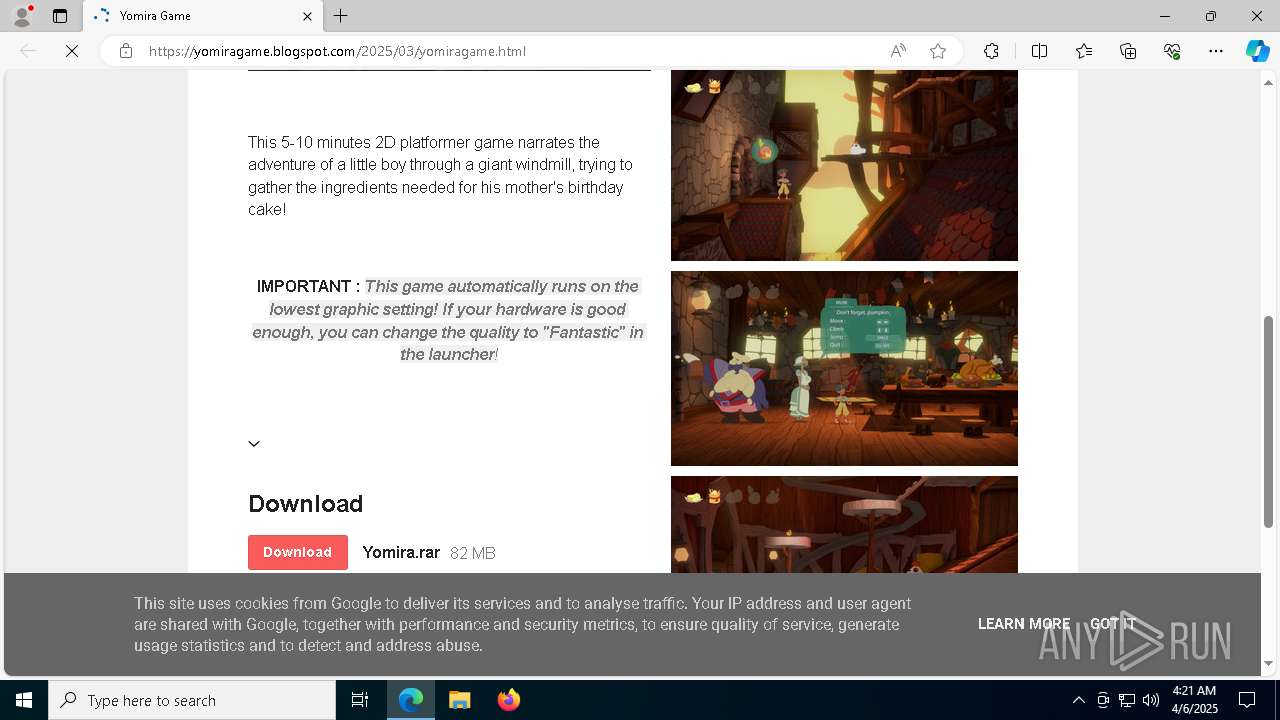Viewport: 1280px width, 720px height.
Task: Open a new browser tab
Action: [x=341, y=16]
